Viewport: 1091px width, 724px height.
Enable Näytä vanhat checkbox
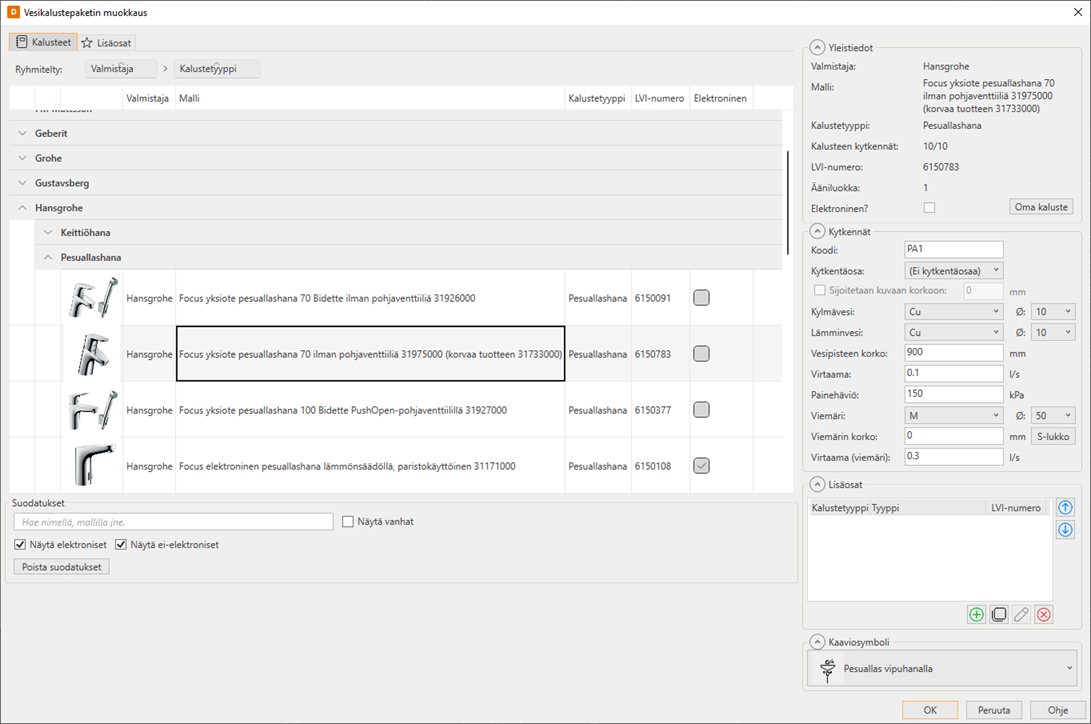click(x=348, y=522)
